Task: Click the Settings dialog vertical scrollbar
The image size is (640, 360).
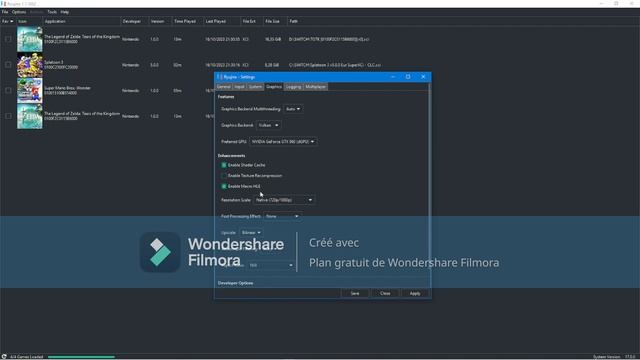Action: pos(429,186)
